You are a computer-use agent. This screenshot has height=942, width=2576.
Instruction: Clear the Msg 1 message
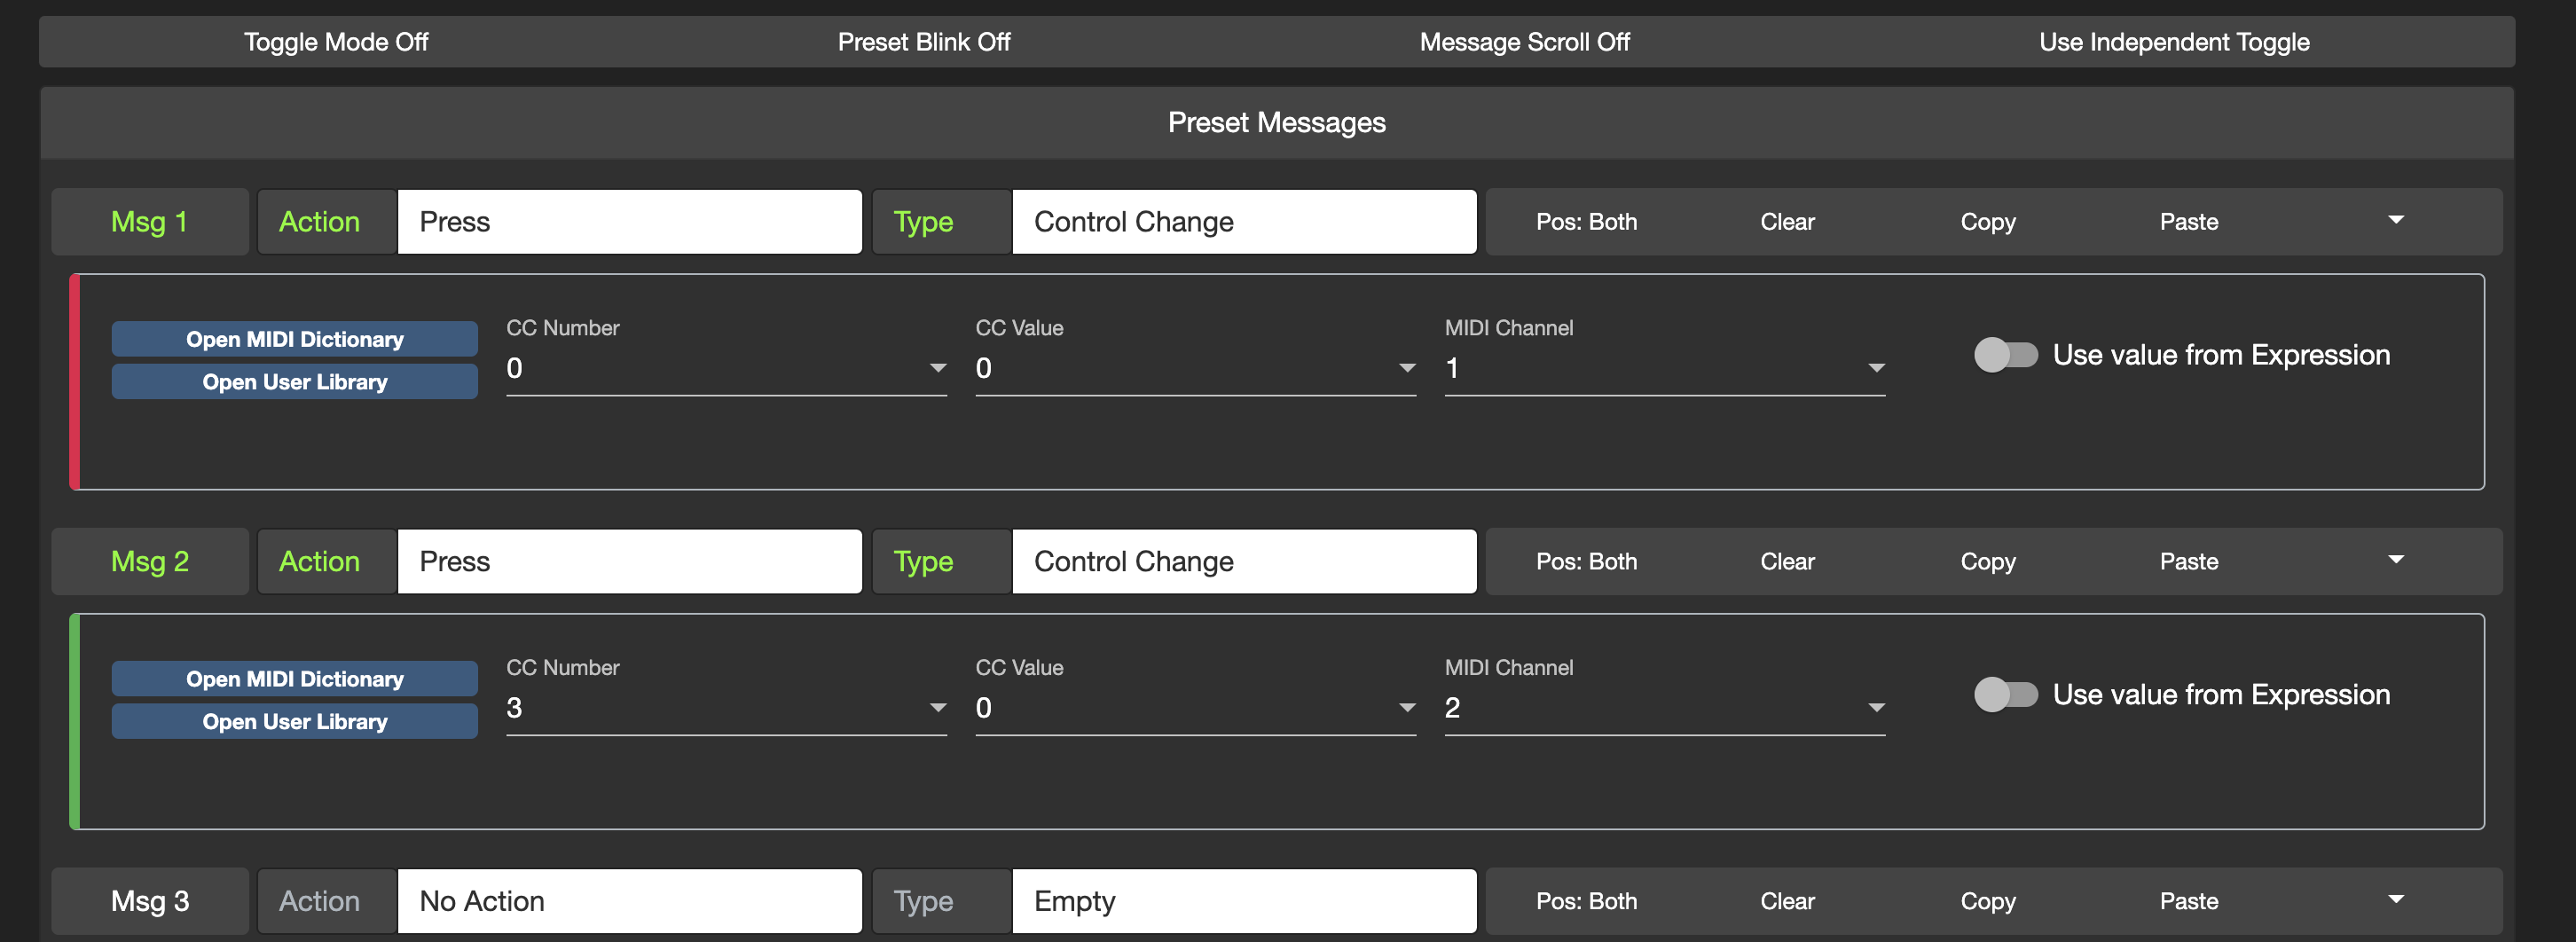point(1787,222)
